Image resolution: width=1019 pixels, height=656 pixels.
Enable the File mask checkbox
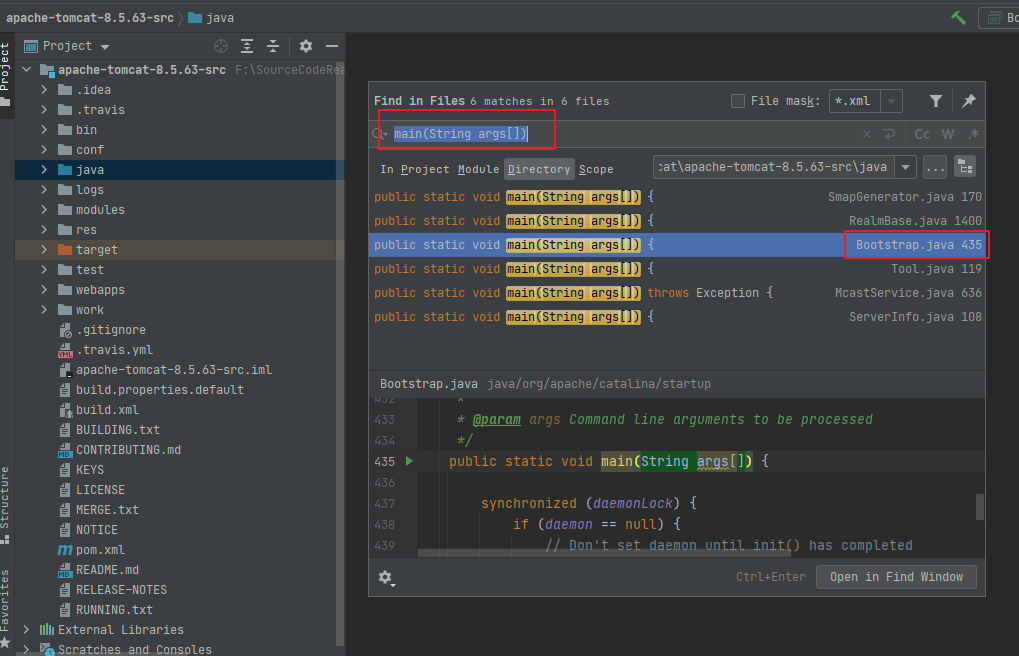pos(738,101)
